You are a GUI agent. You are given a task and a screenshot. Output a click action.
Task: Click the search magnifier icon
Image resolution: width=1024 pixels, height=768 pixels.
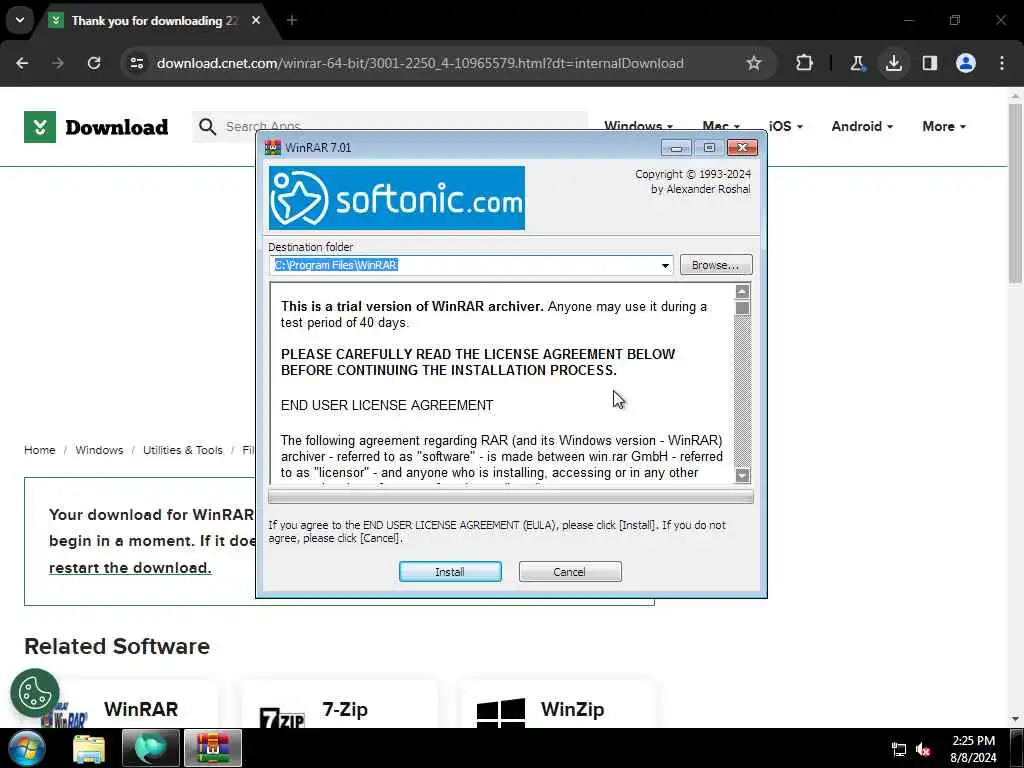pos(207,127)
